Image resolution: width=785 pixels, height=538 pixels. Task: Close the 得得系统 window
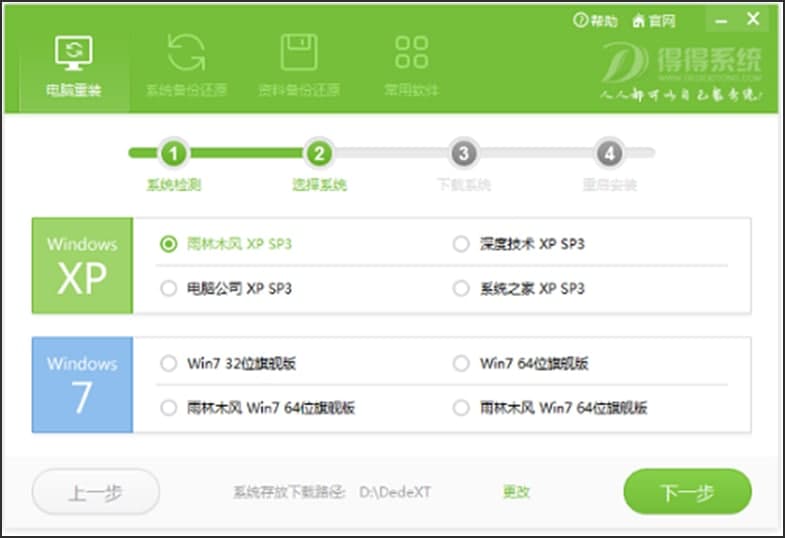click(753, 20)
